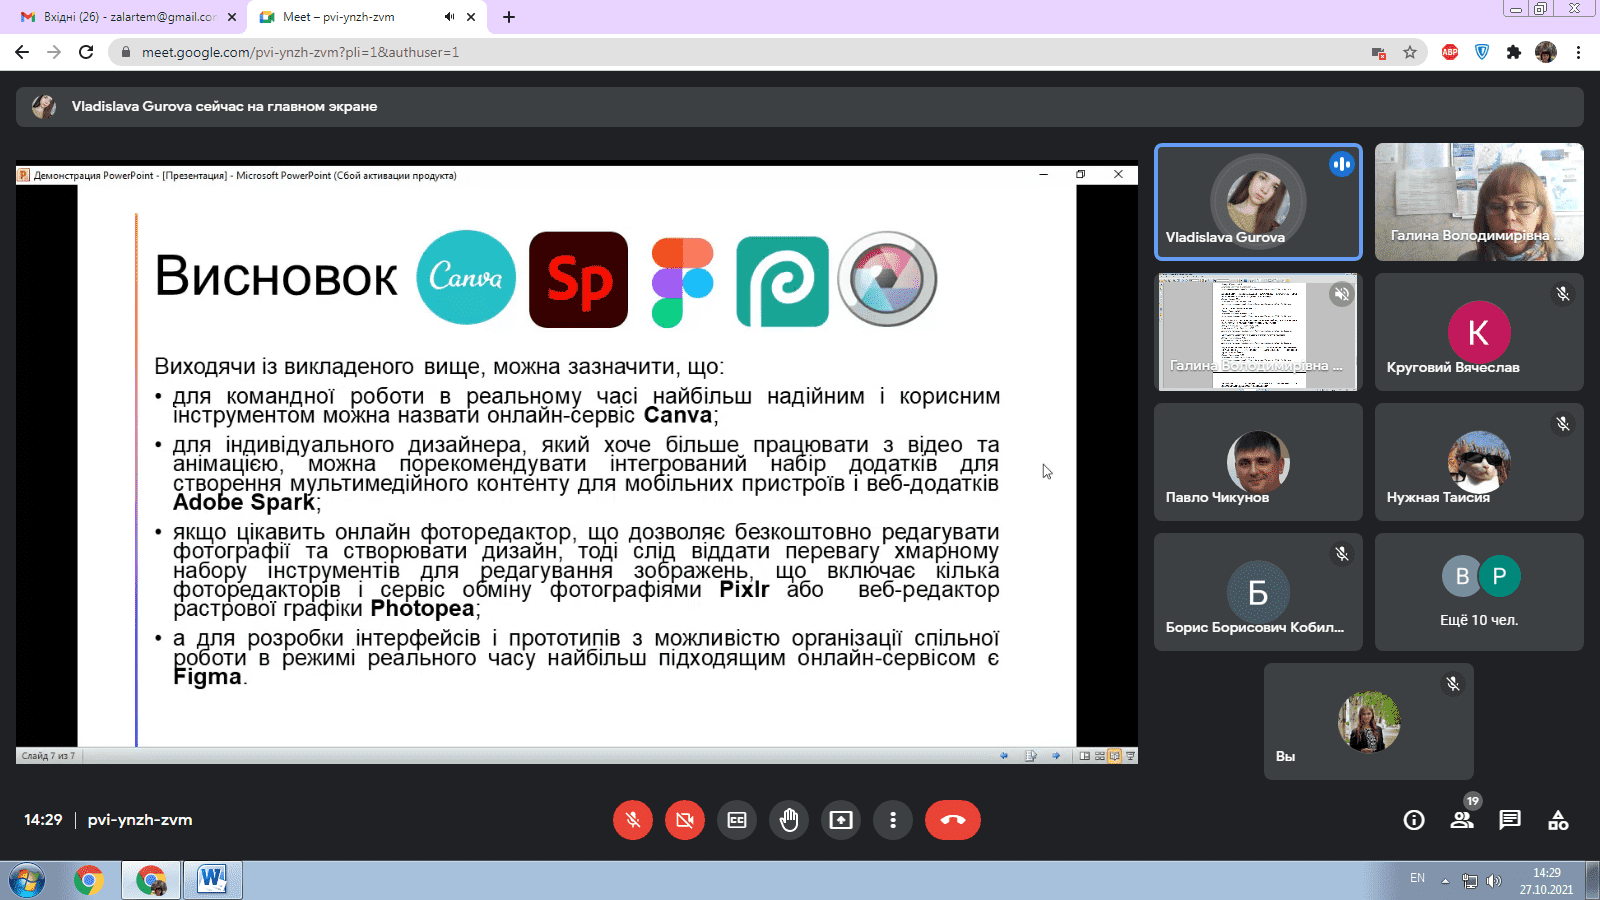Bookmark this page with the star icon
This screenshot has width=1600, height=900.
1410,52
